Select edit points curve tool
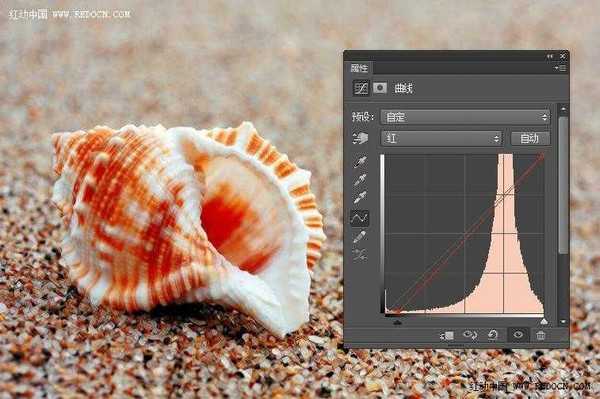600x399 pixels. tap(360, 218)
